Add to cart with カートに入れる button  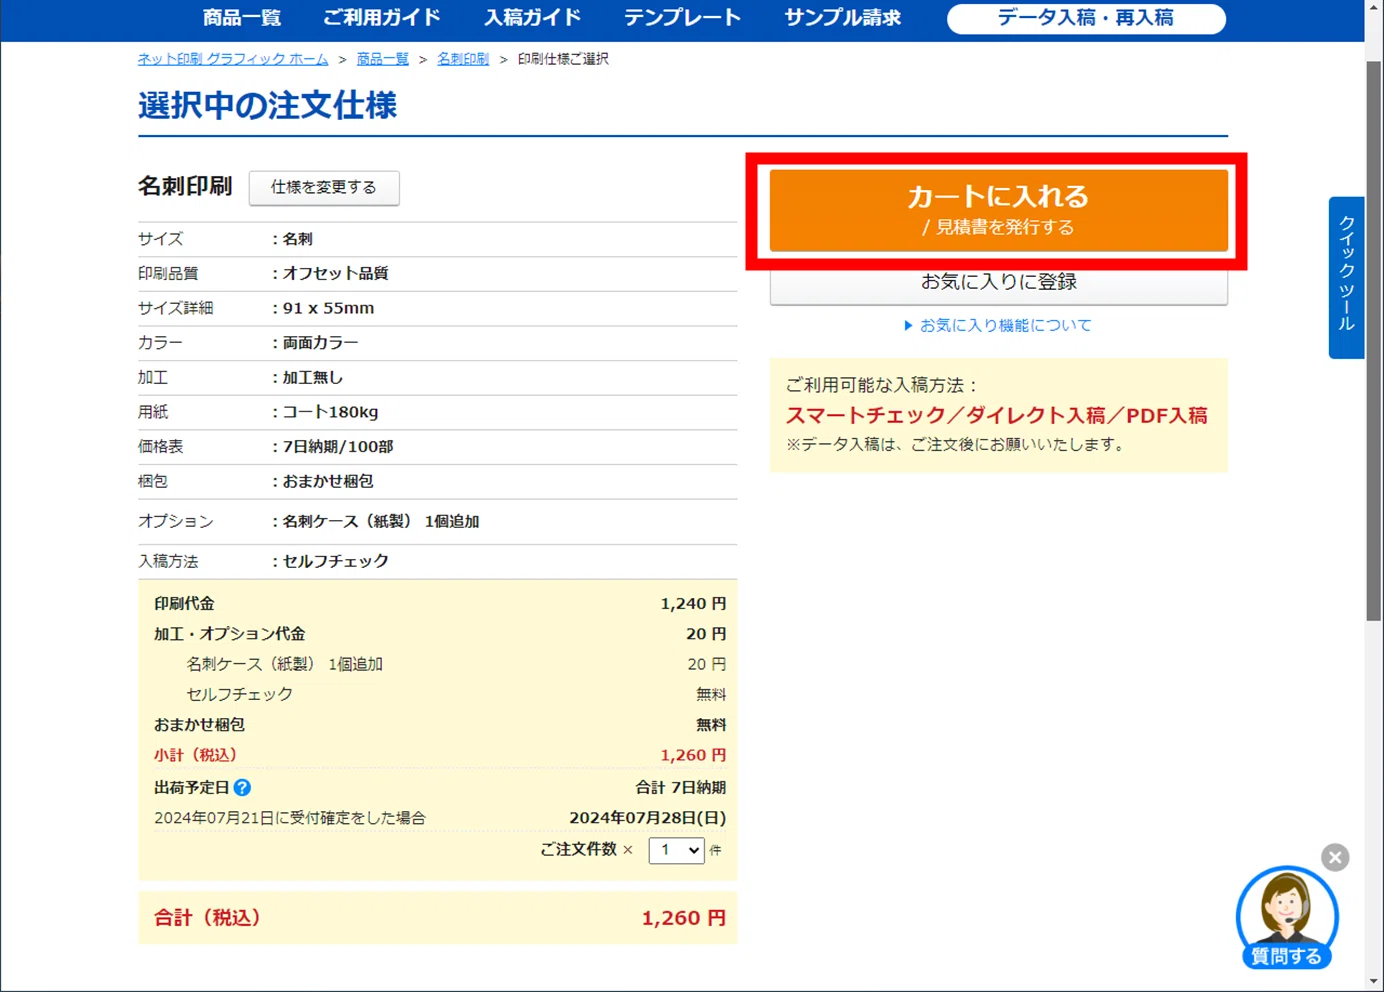998,210
